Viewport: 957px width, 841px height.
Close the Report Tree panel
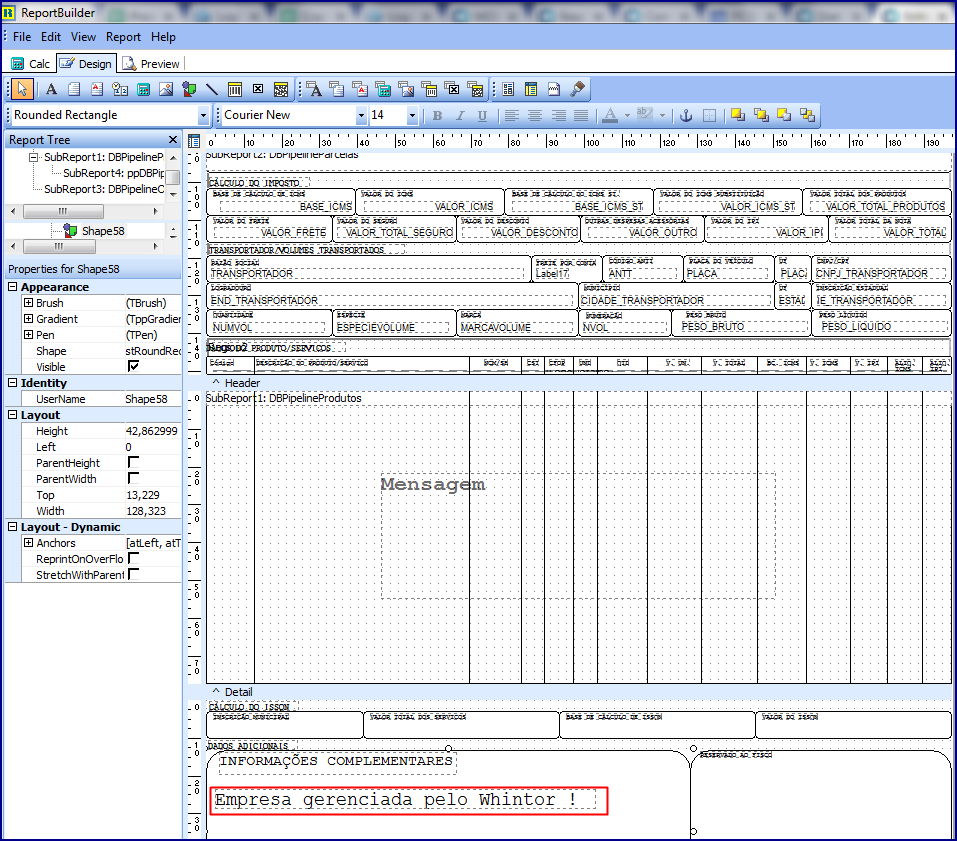click(173, 140)
